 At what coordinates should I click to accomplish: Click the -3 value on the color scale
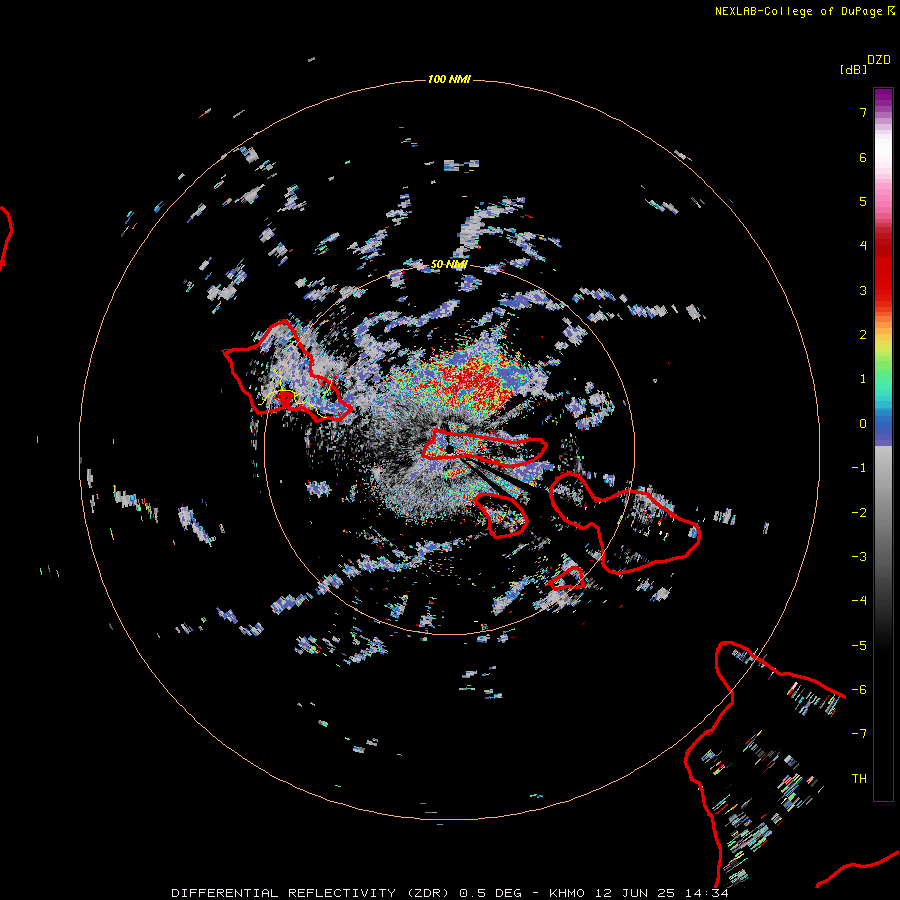click(859, 557)
